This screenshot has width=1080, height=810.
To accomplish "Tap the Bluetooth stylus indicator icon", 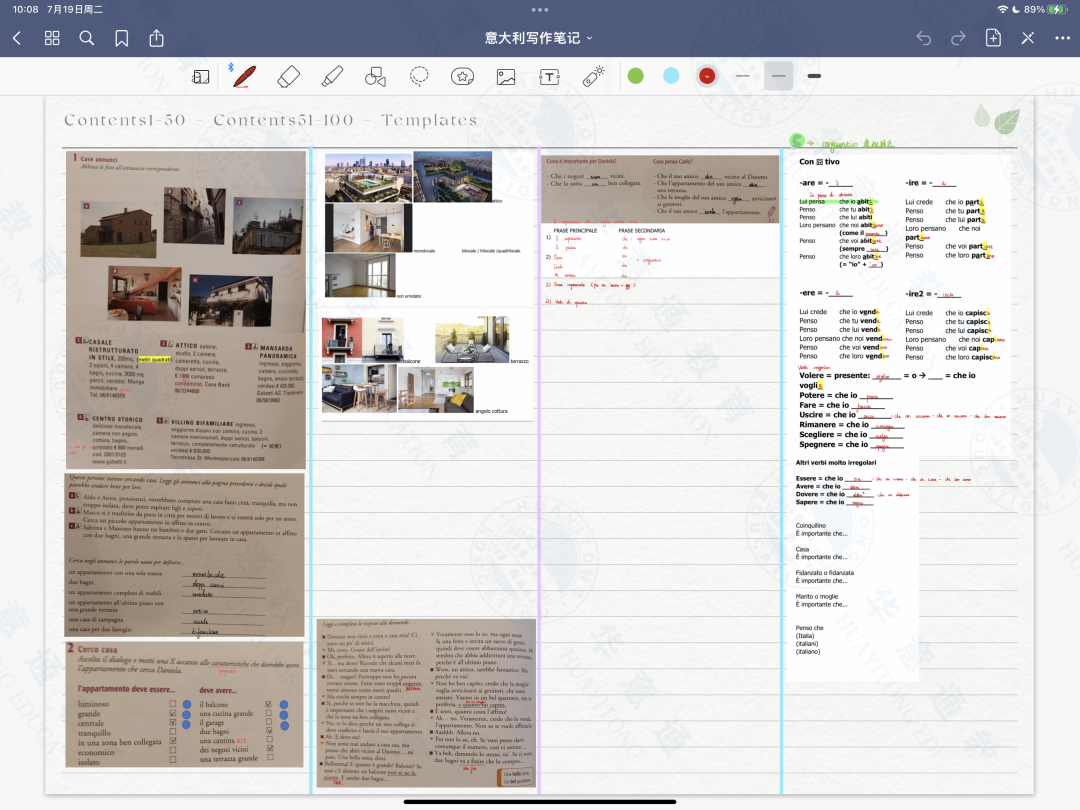I will tap(231, 68).
